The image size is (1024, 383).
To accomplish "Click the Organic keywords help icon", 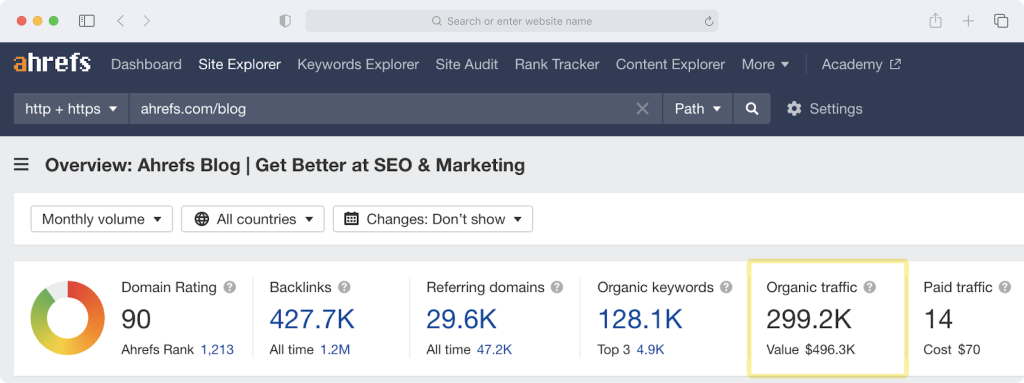I will (x=726, y=287).
